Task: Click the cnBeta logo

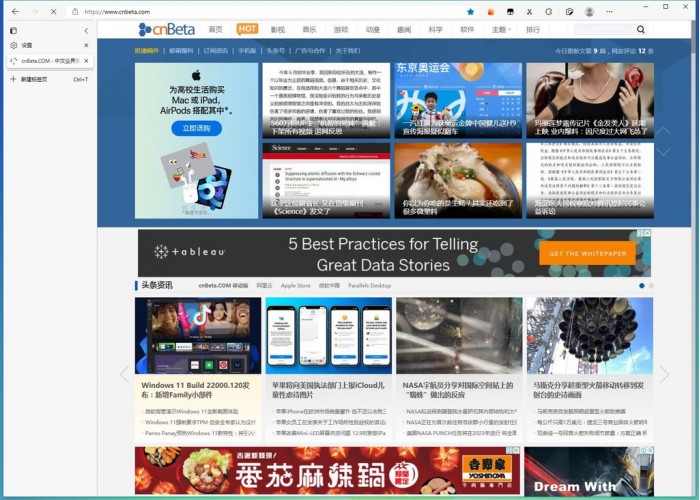Action: pos(167,29)
